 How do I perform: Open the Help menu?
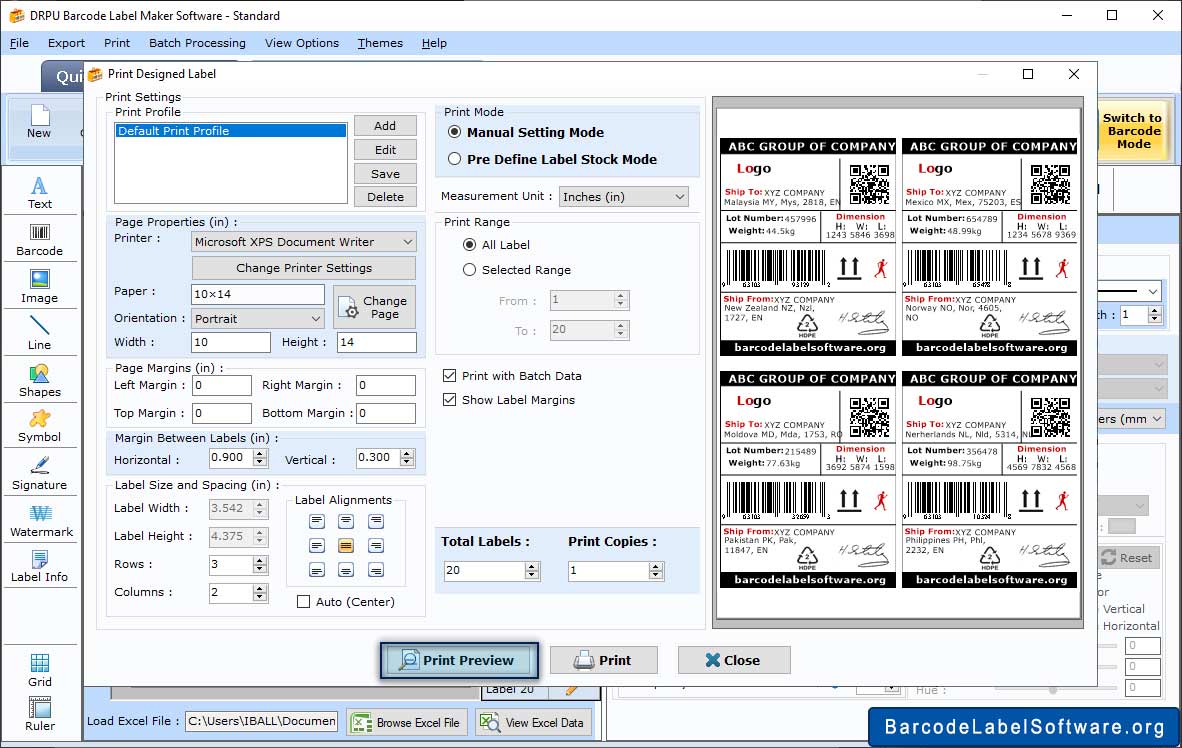[434, 43]
